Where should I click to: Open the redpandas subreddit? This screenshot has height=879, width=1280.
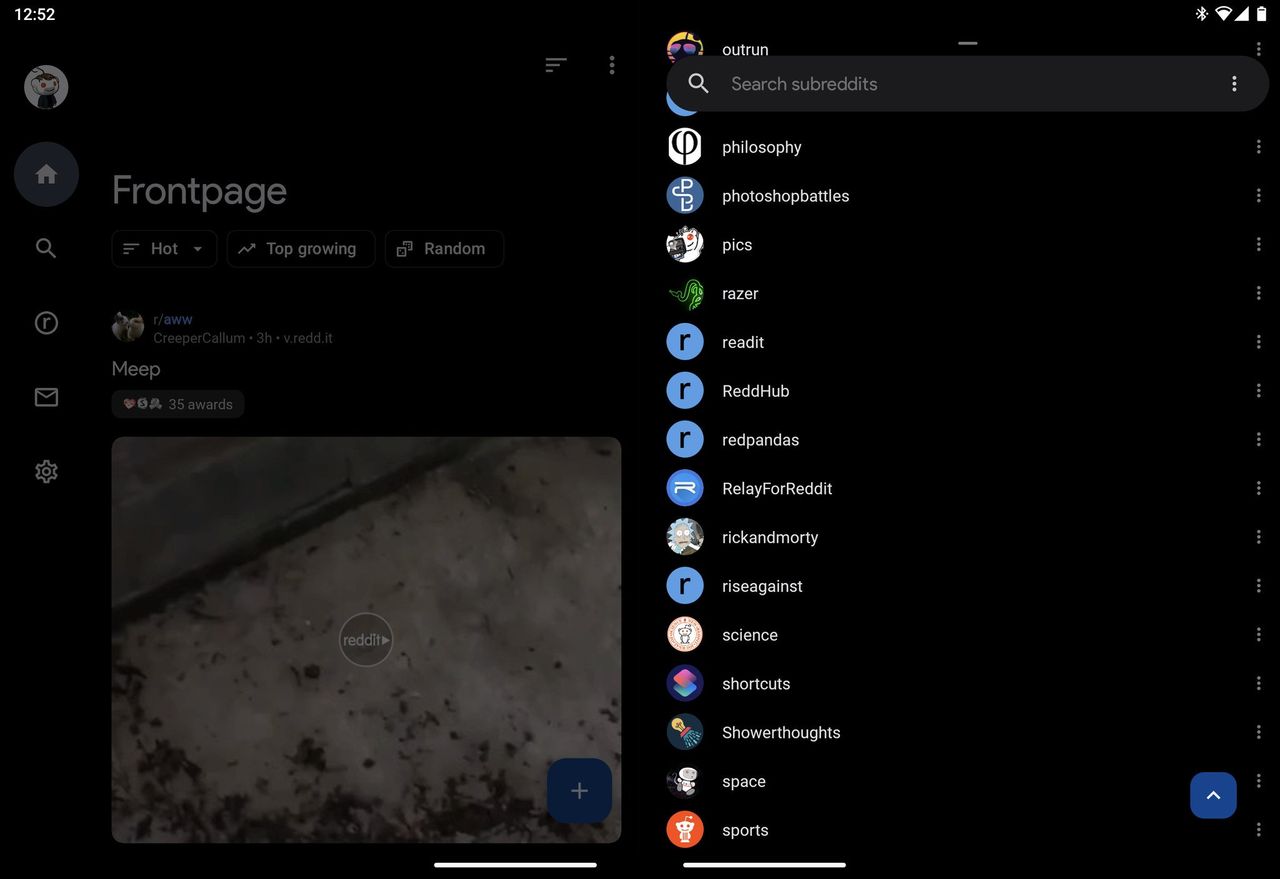click(x=761, y=440)
